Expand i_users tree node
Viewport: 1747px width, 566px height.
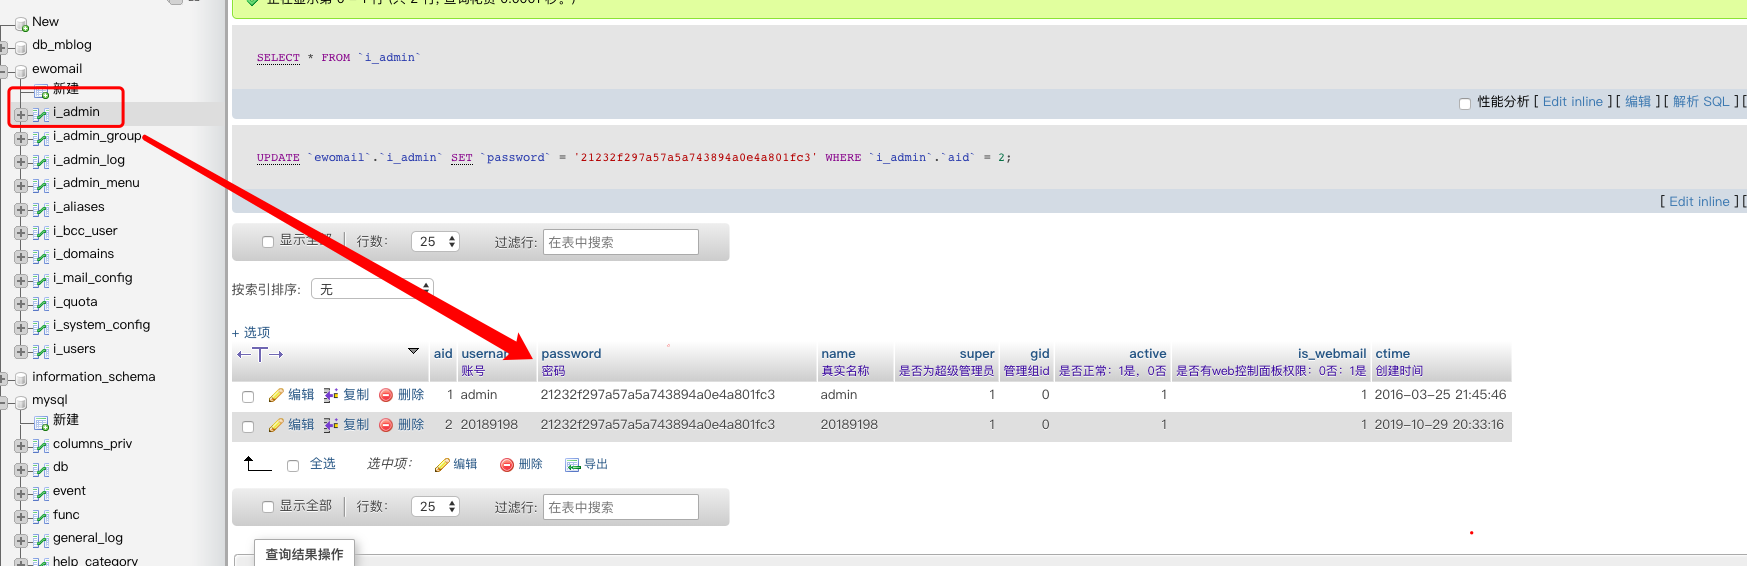click(21, 352)
